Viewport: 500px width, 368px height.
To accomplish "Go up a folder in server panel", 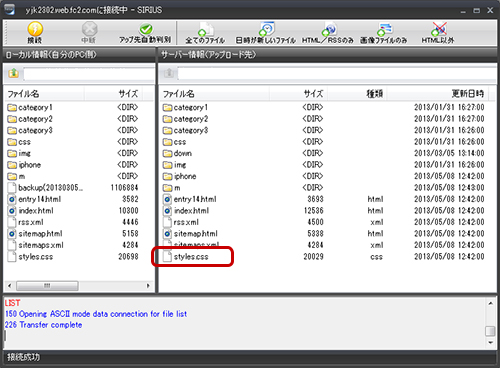I will pyautogui.click(x=169, y=73).
